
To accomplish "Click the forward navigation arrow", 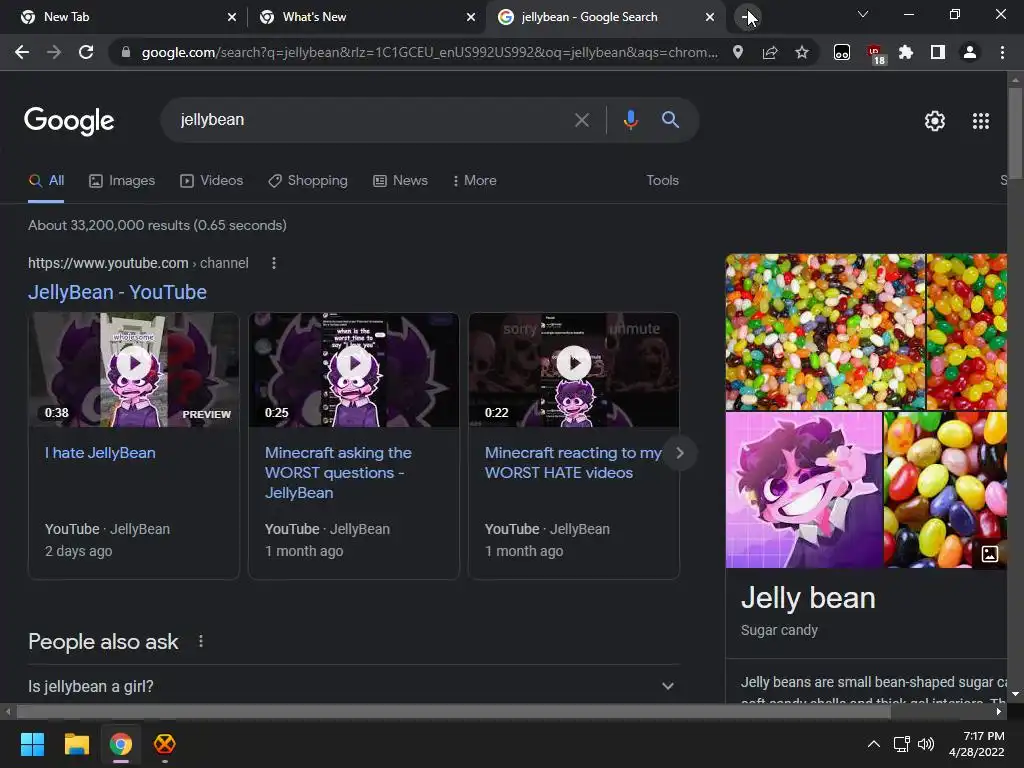I will [x=54, y=52].
